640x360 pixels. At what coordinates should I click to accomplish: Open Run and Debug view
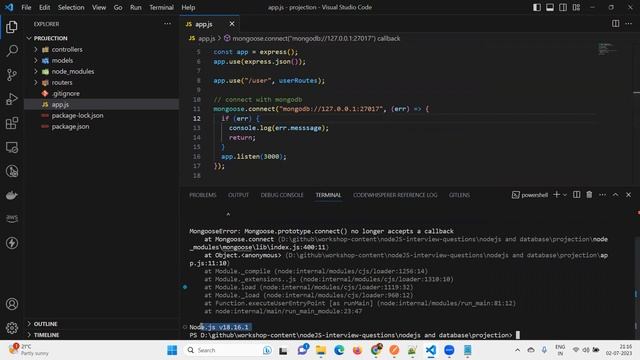pyautogui.click(x=12, y=99)
